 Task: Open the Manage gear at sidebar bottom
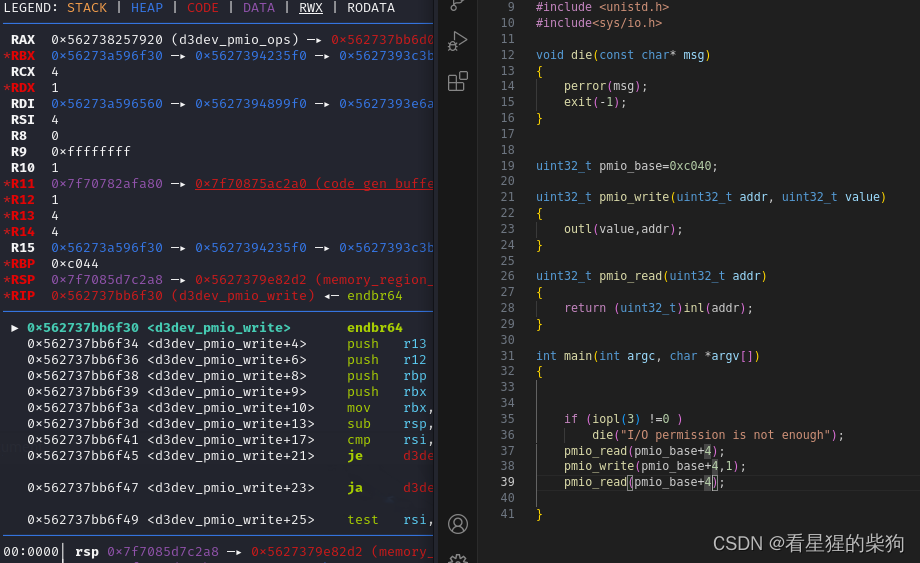pos(458,558)
